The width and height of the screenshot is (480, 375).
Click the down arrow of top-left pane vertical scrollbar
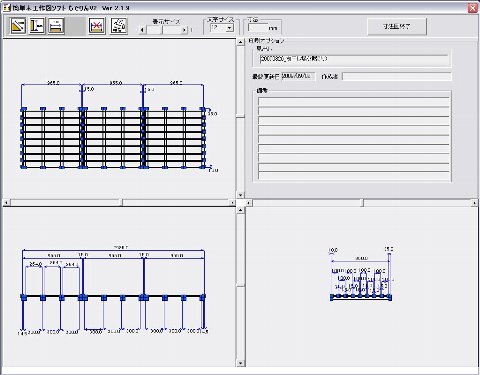(x=240, y=195)
